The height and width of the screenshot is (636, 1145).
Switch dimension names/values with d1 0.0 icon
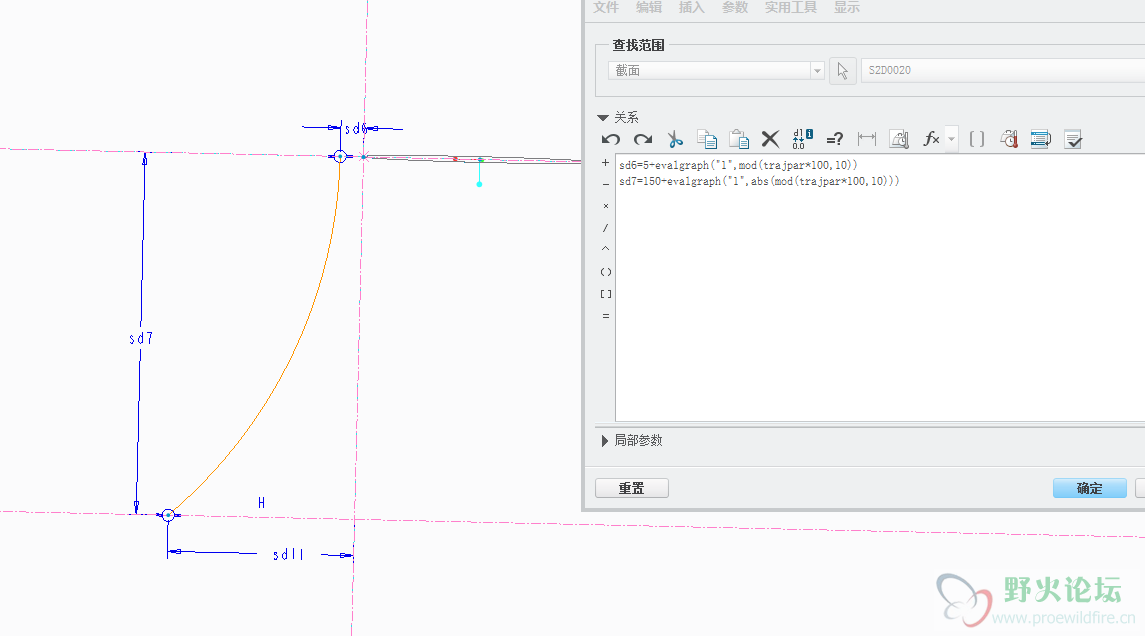(x=803, y=139)
